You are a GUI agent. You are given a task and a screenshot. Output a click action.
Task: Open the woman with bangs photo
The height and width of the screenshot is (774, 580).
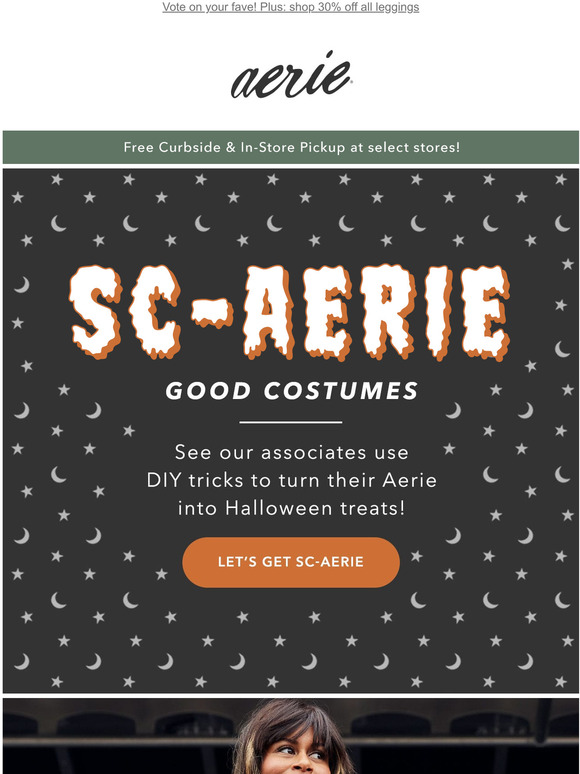[x=291, y=736]
